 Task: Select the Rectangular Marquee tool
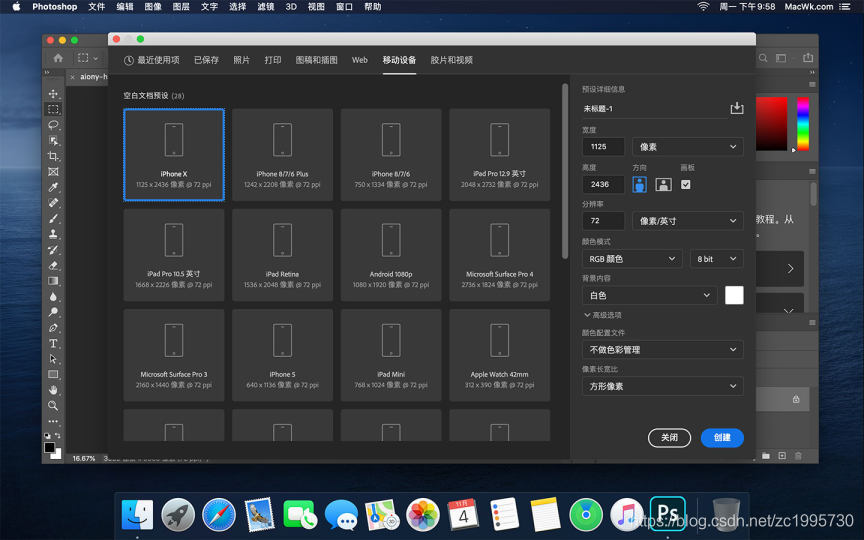[53, 109]
